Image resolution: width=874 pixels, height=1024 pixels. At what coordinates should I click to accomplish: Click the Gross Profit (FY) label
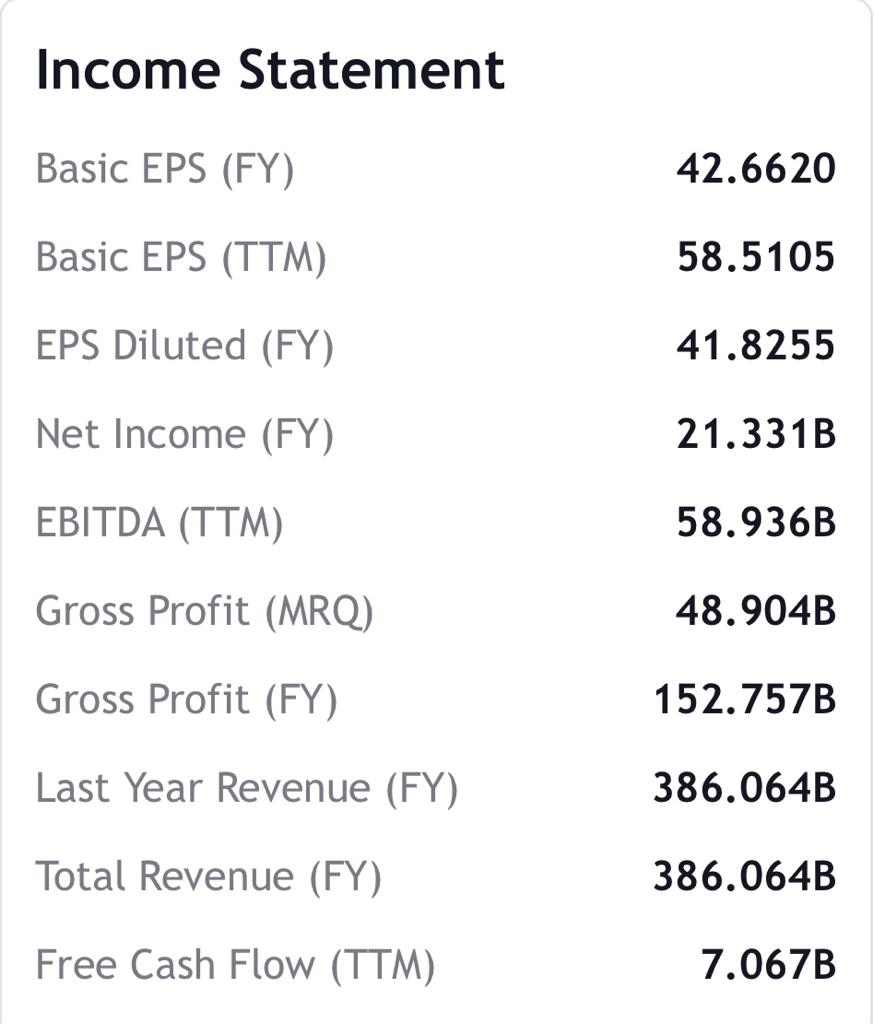coord(187,699)
